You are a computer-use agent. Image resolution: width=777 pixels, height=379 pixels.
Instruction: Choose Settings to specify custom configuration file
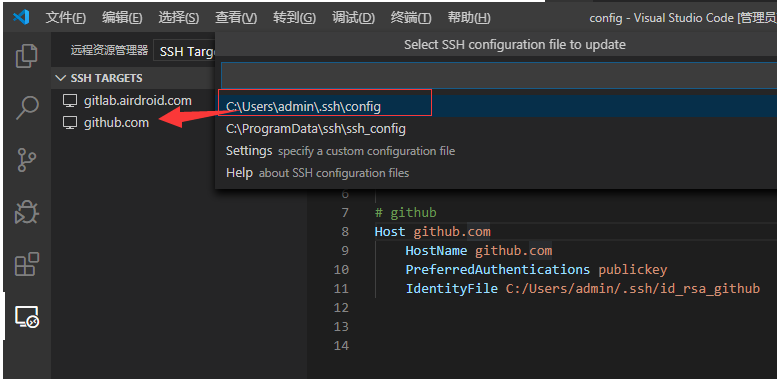click(496, 151)
